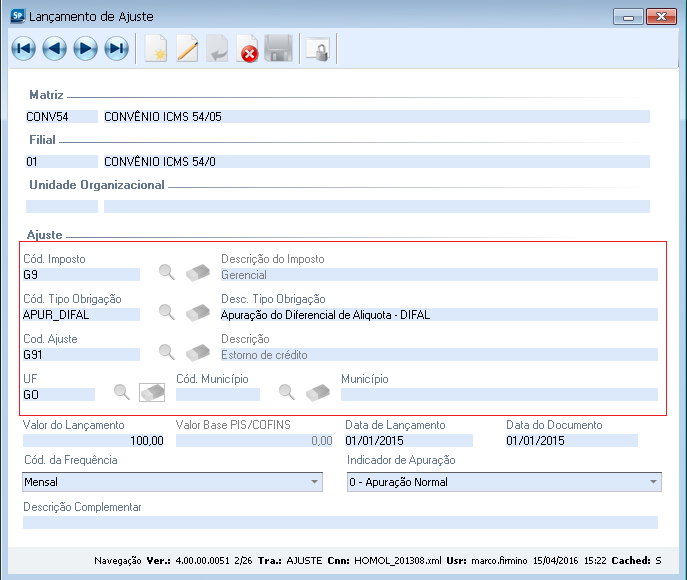Viewport: 687px width, 580px height.
Task: Clear the Cód. Município with eraser icon
Action: pos(318,393)
